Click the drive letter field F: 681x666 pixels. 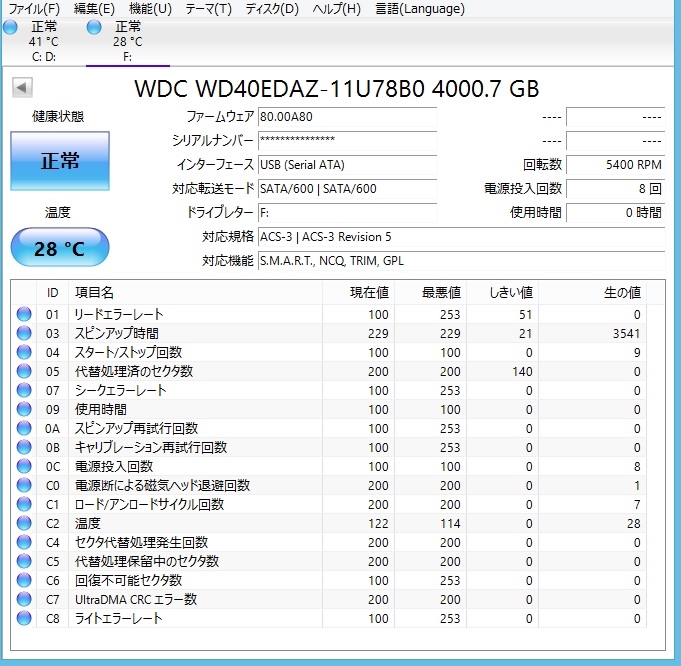[x=347, y=212]
